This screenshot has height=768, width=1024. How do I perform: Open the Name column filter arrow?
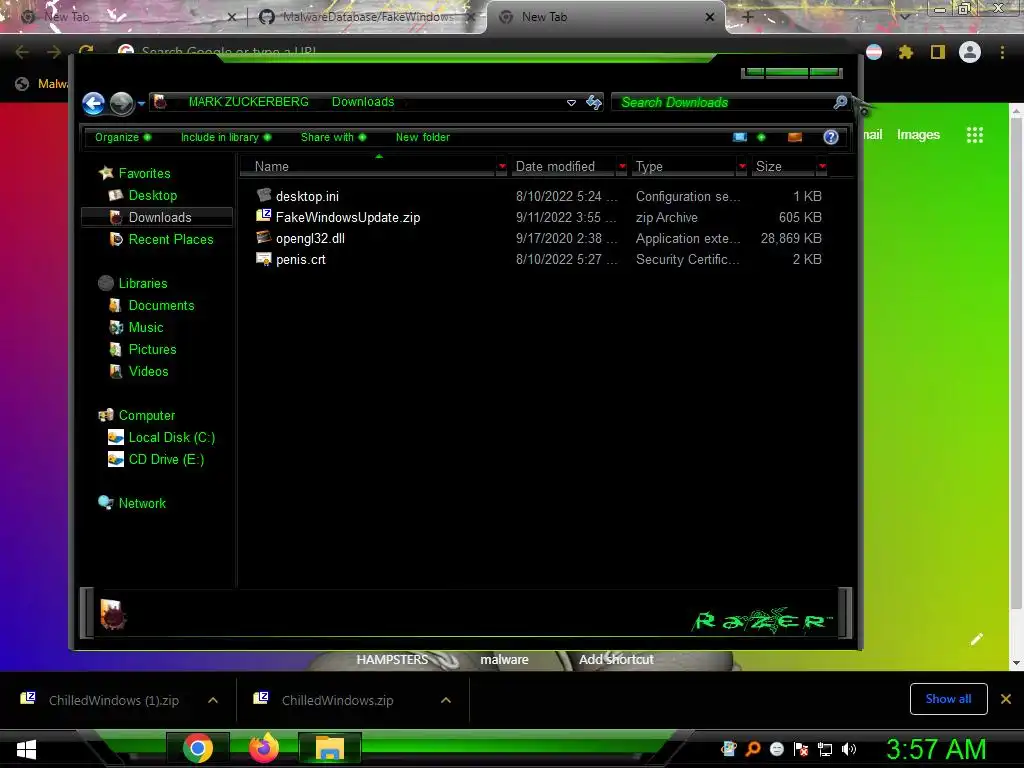tap(502, 167)
